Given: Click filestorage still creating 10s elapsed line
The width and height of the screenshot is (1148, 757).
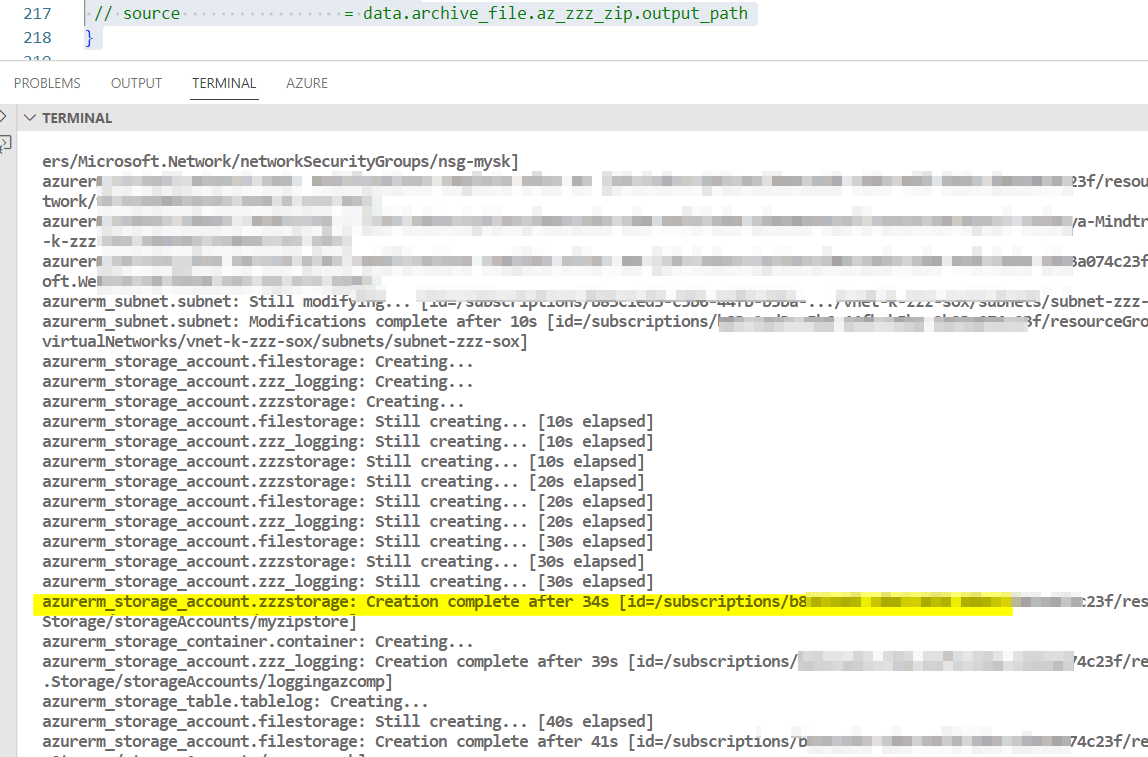Looking at the screenshot, I should (x=348, y=422).
